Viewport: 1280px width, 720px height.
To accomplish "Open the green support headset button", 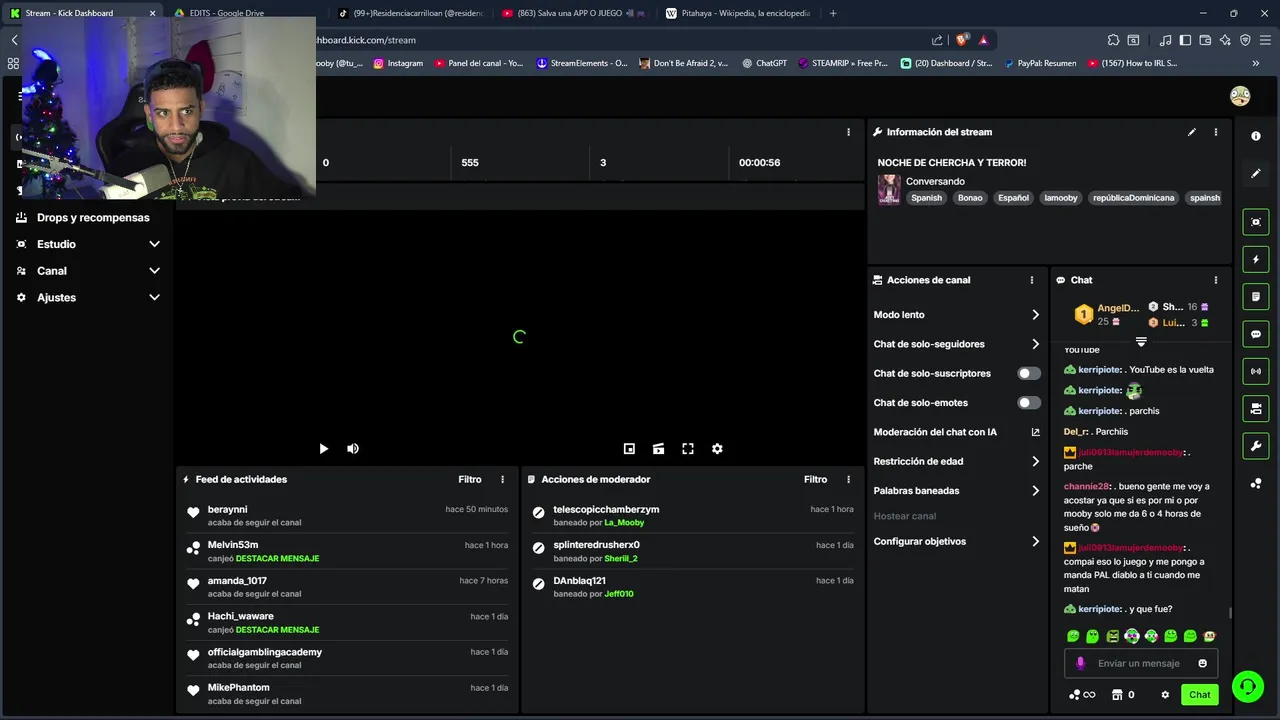I will (1247, 687).
